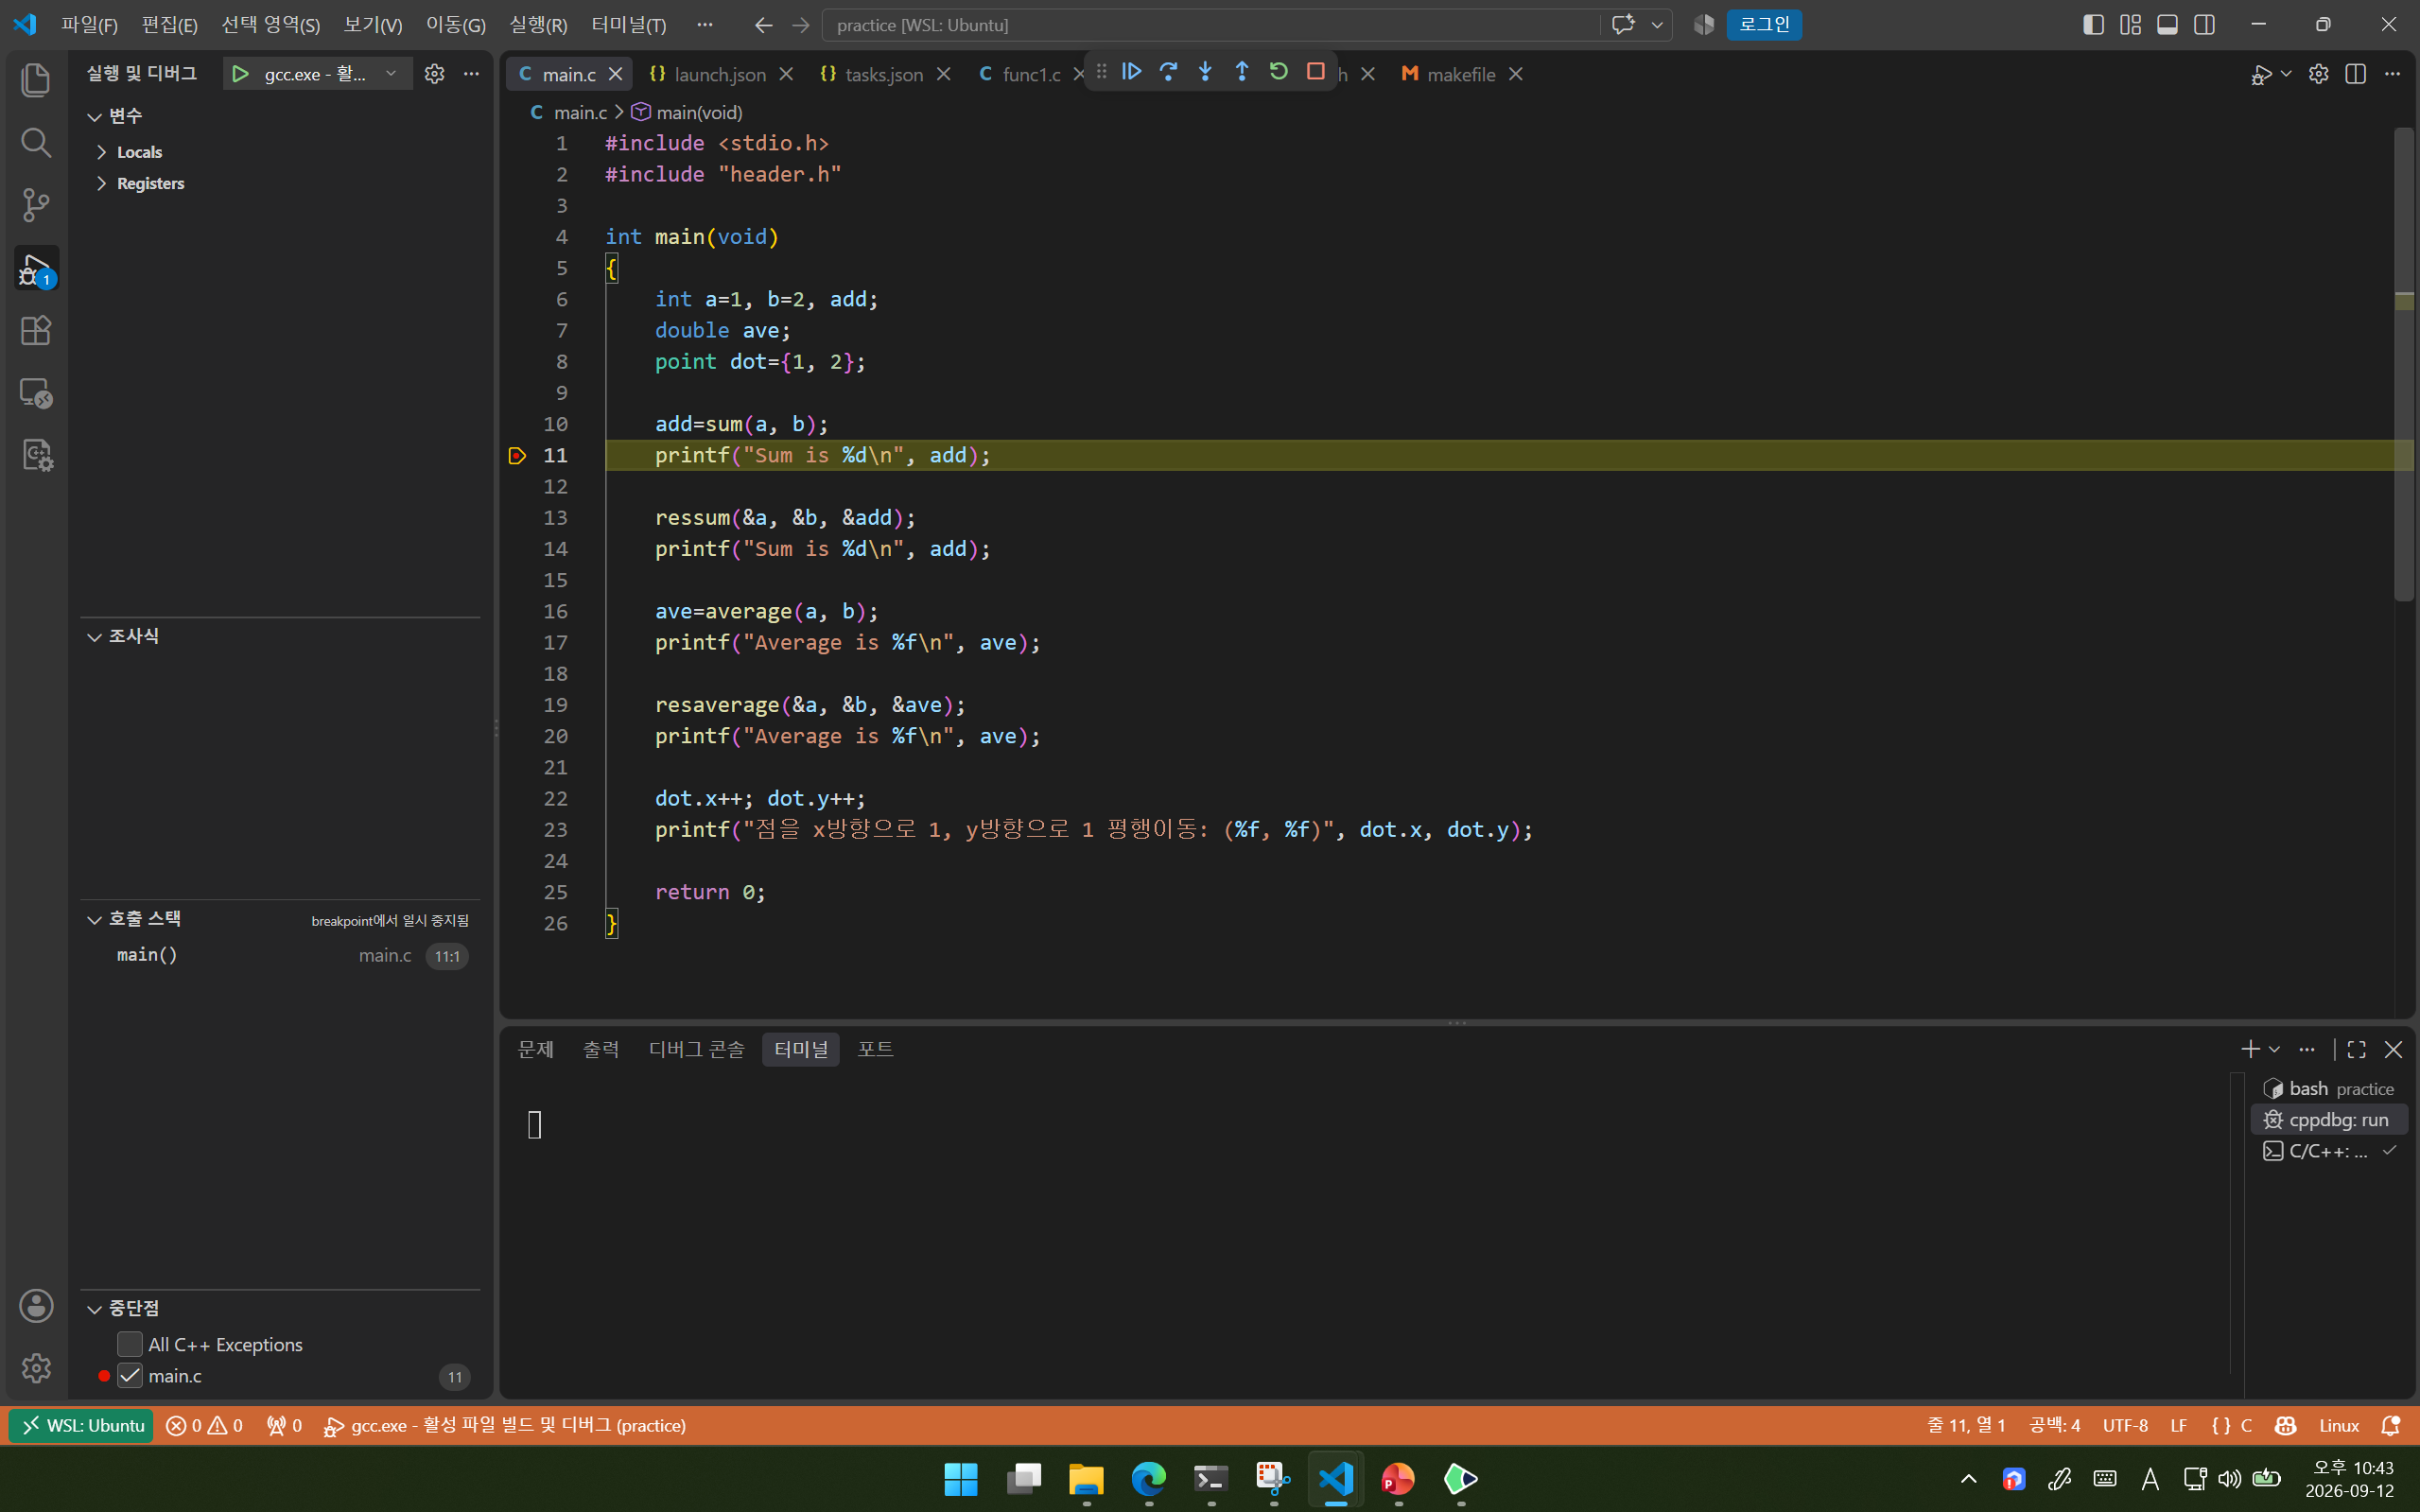The image size is (2420, 1512).
Task: Open Microsoft Edge from Windows taskbar
Action: point(1148,1478)
